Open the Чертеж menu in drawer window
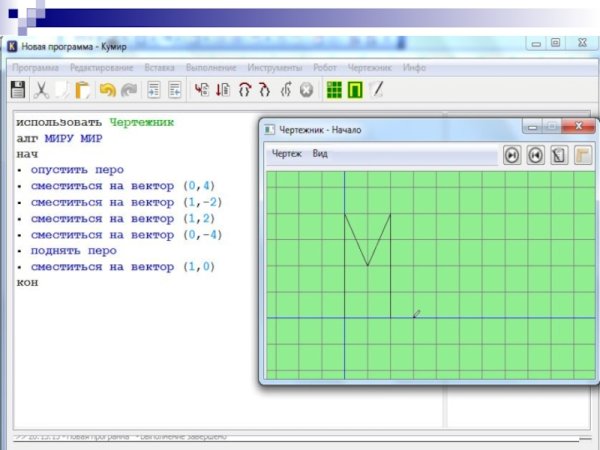The height and width of the screenshot is (450, 600). point(287,154)
